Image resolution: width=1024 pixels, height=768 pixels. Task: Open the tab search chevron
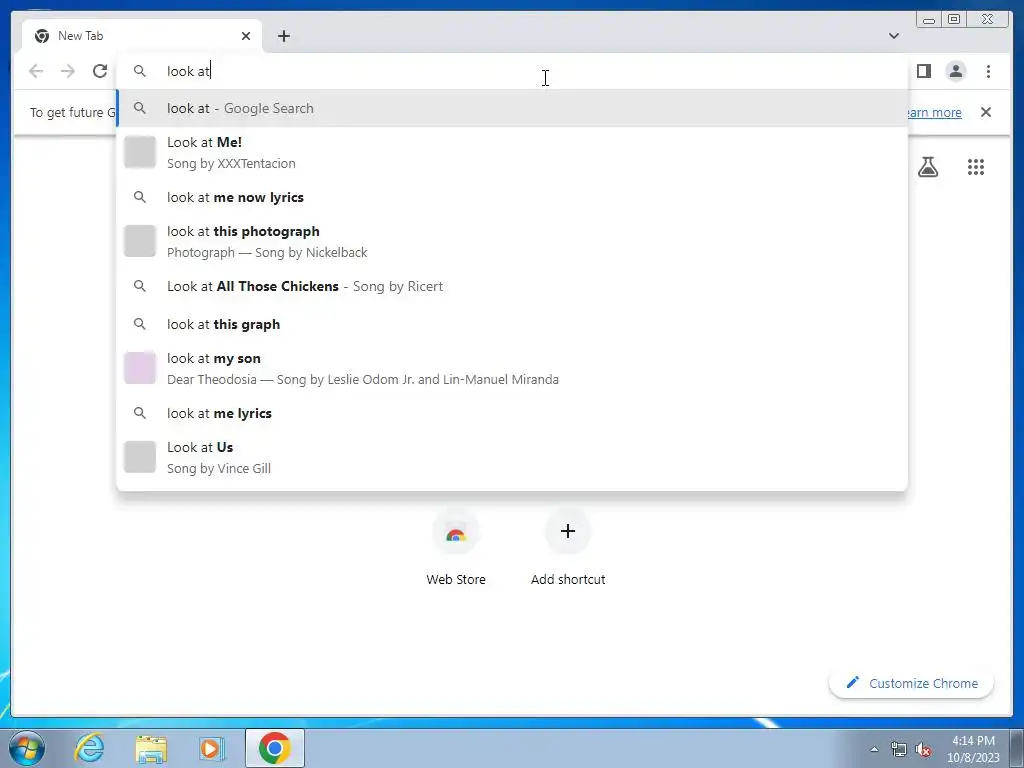click(x=893, y=36)
